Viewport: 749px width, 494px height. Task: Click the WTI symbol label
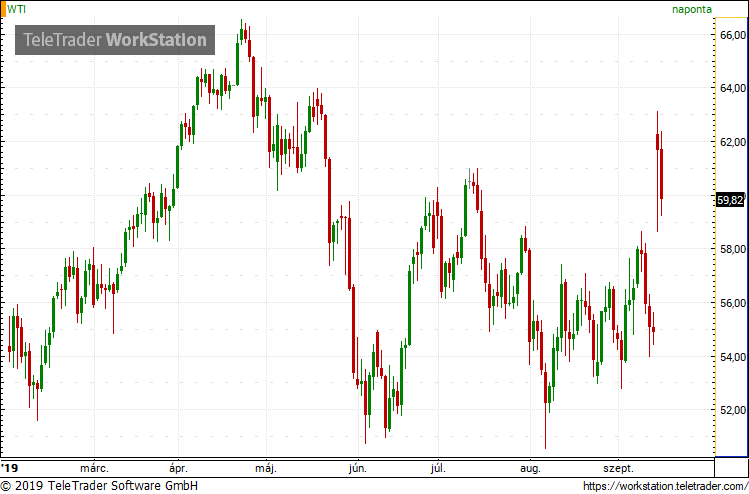point(16,9)
